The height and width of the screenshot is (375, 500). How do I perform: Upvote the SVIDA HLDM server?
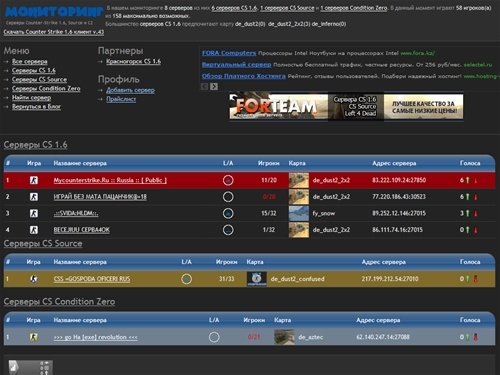click(x=467, y=213)
